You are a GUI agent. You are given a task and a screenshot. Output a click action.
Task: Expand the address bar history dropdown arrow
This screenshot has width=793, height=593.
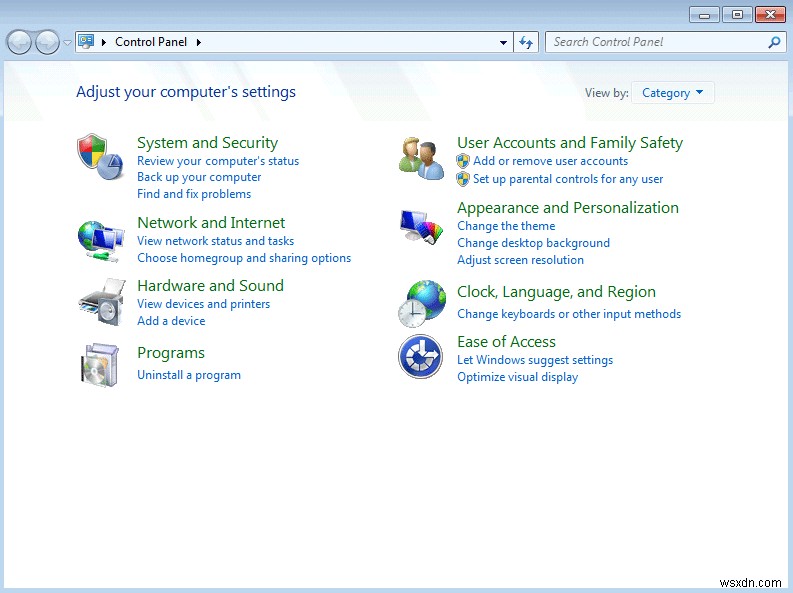503,42
